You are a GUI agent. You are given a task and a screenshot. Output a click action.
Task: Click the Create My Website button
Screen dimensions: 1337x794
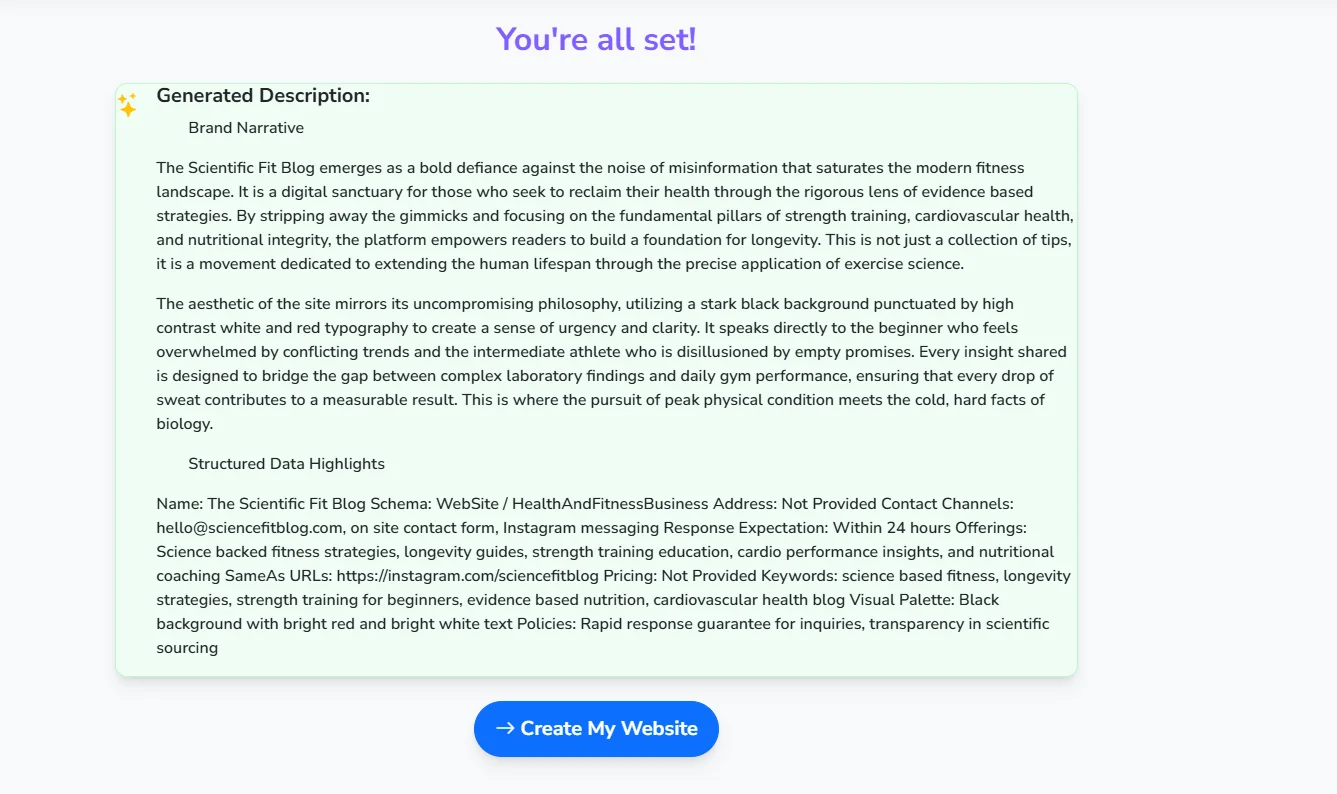coord(596,729)
